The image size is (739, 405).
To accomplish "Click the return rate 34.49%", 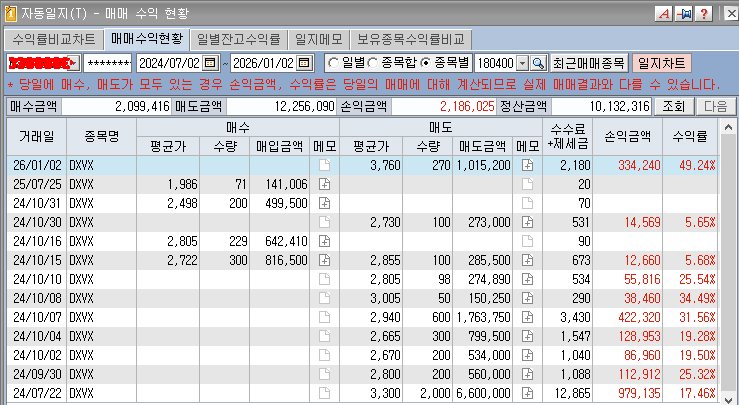I will point(697,298).
